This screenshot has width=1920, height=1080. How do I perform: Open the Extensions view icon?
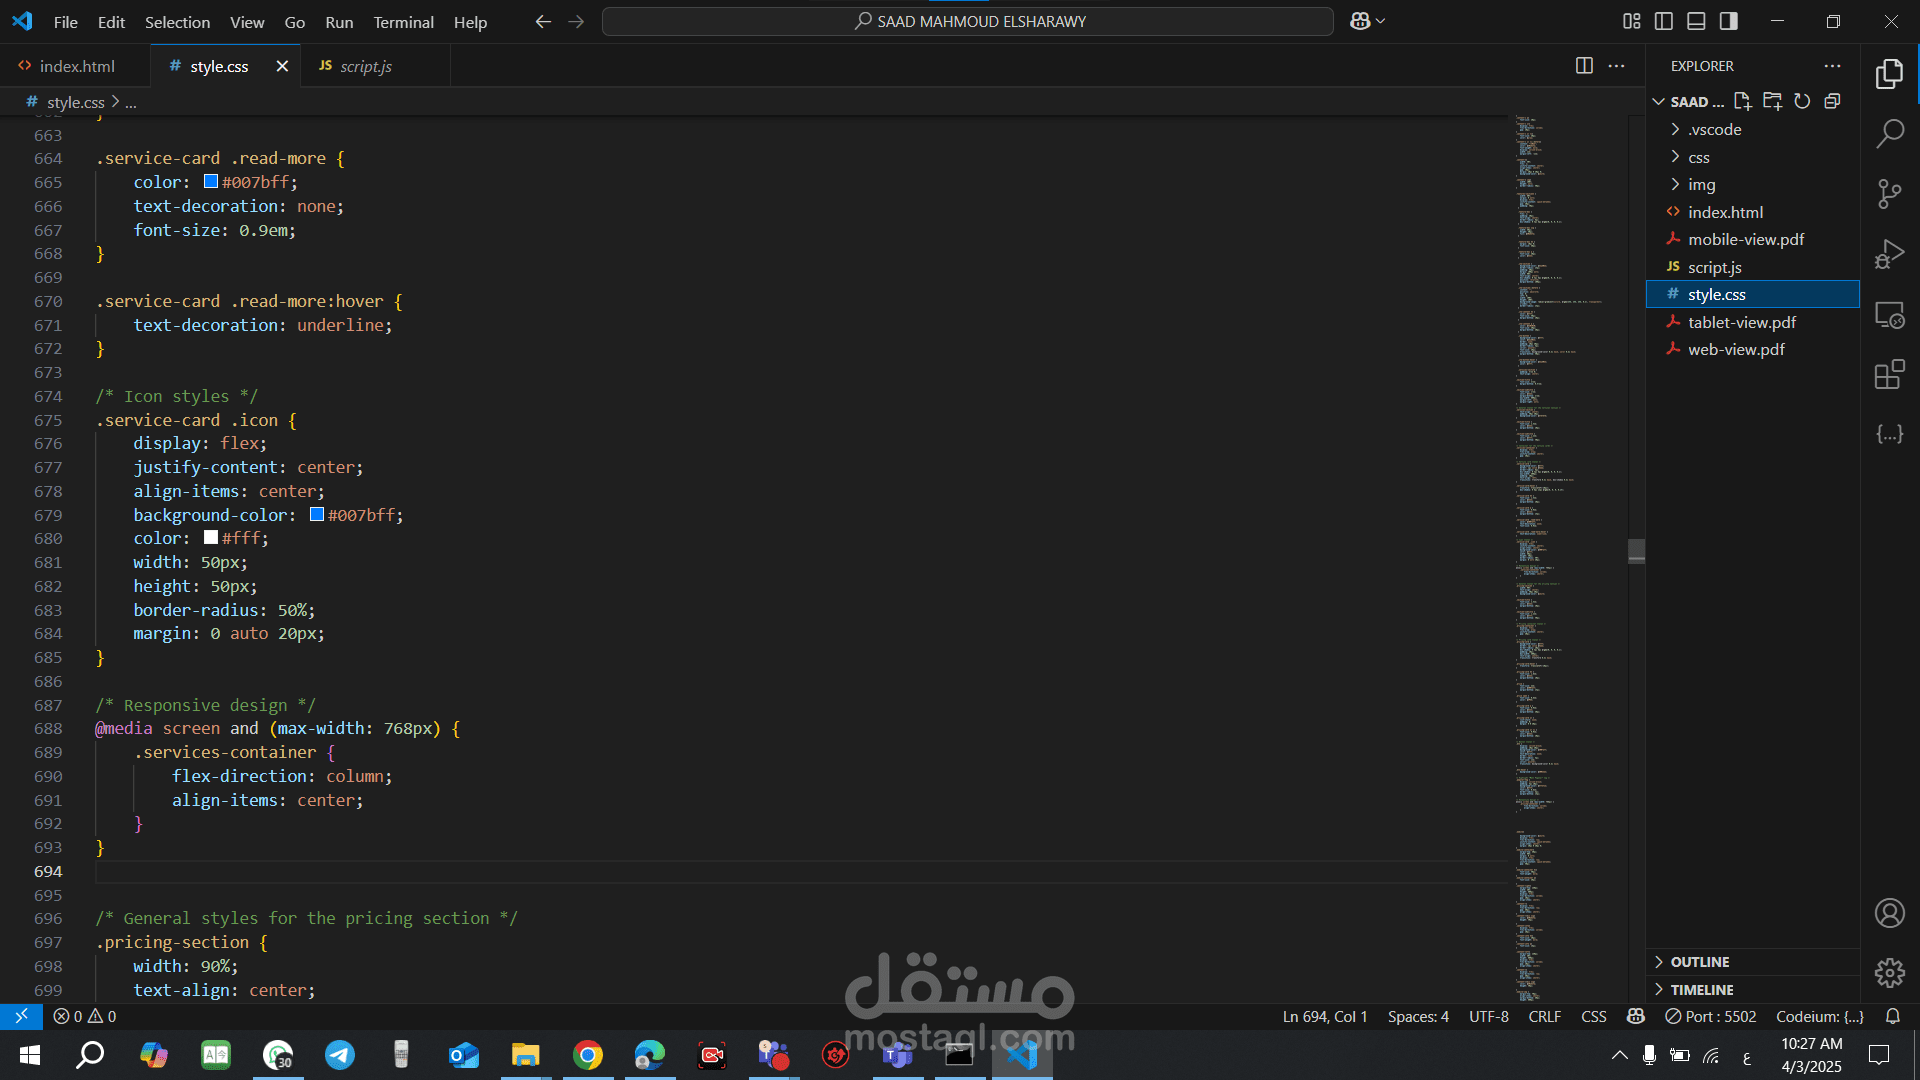tap(1889, 375)
